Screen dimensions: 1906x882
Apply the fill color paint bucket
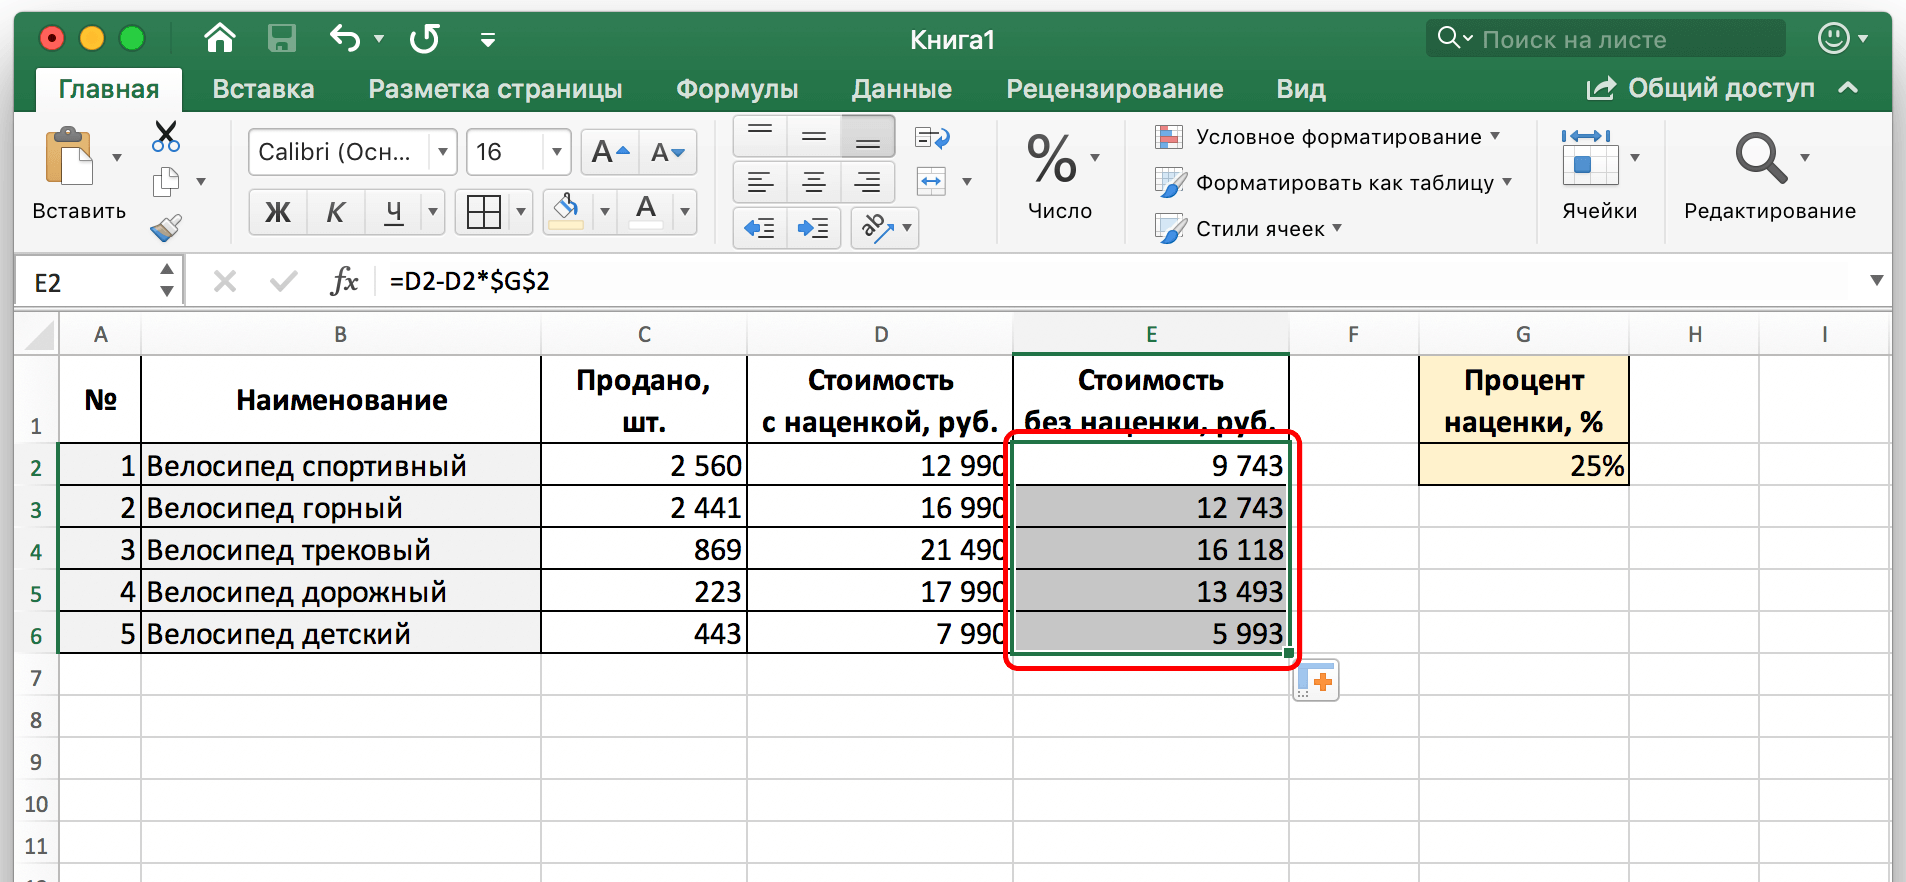567,212
